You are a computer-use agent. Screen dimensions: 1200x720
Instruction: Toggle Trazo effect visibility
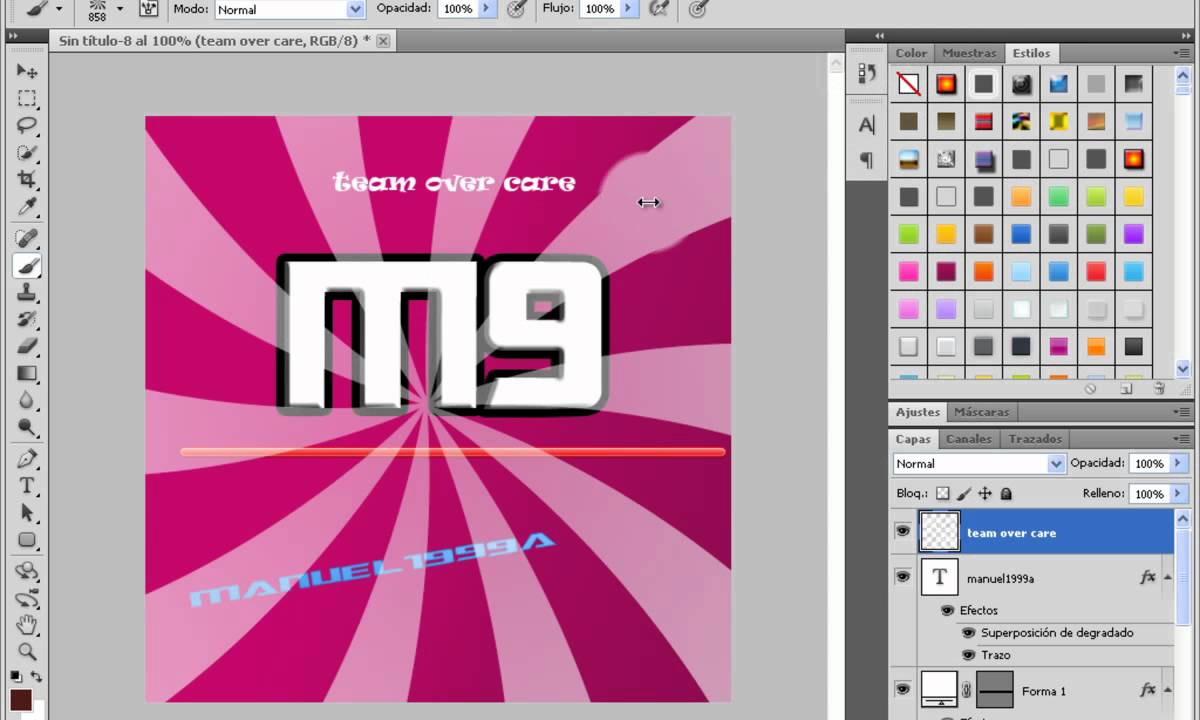968,655
